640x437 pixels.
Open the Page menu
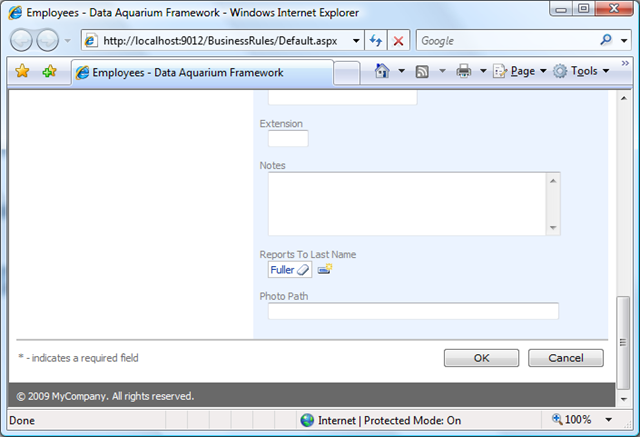(x=520, y=71)
